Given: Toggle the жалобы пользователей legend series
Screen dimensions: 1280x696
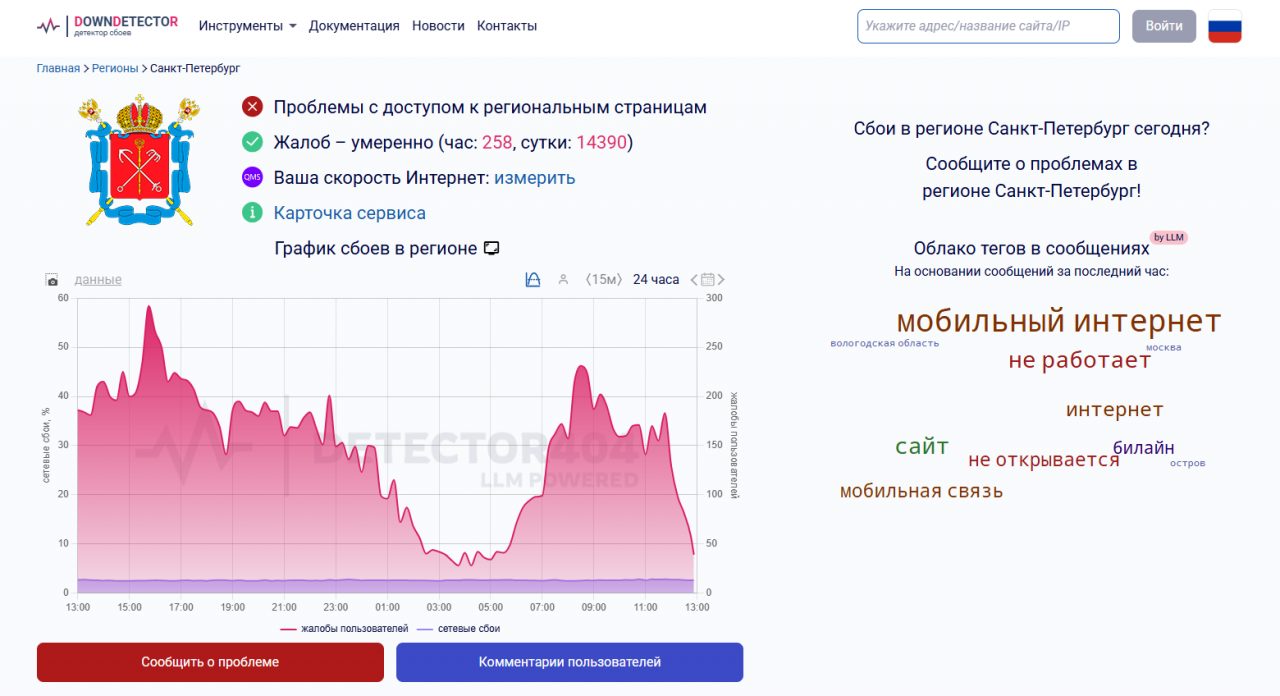Looking at the screenshot, I should 344,629.
